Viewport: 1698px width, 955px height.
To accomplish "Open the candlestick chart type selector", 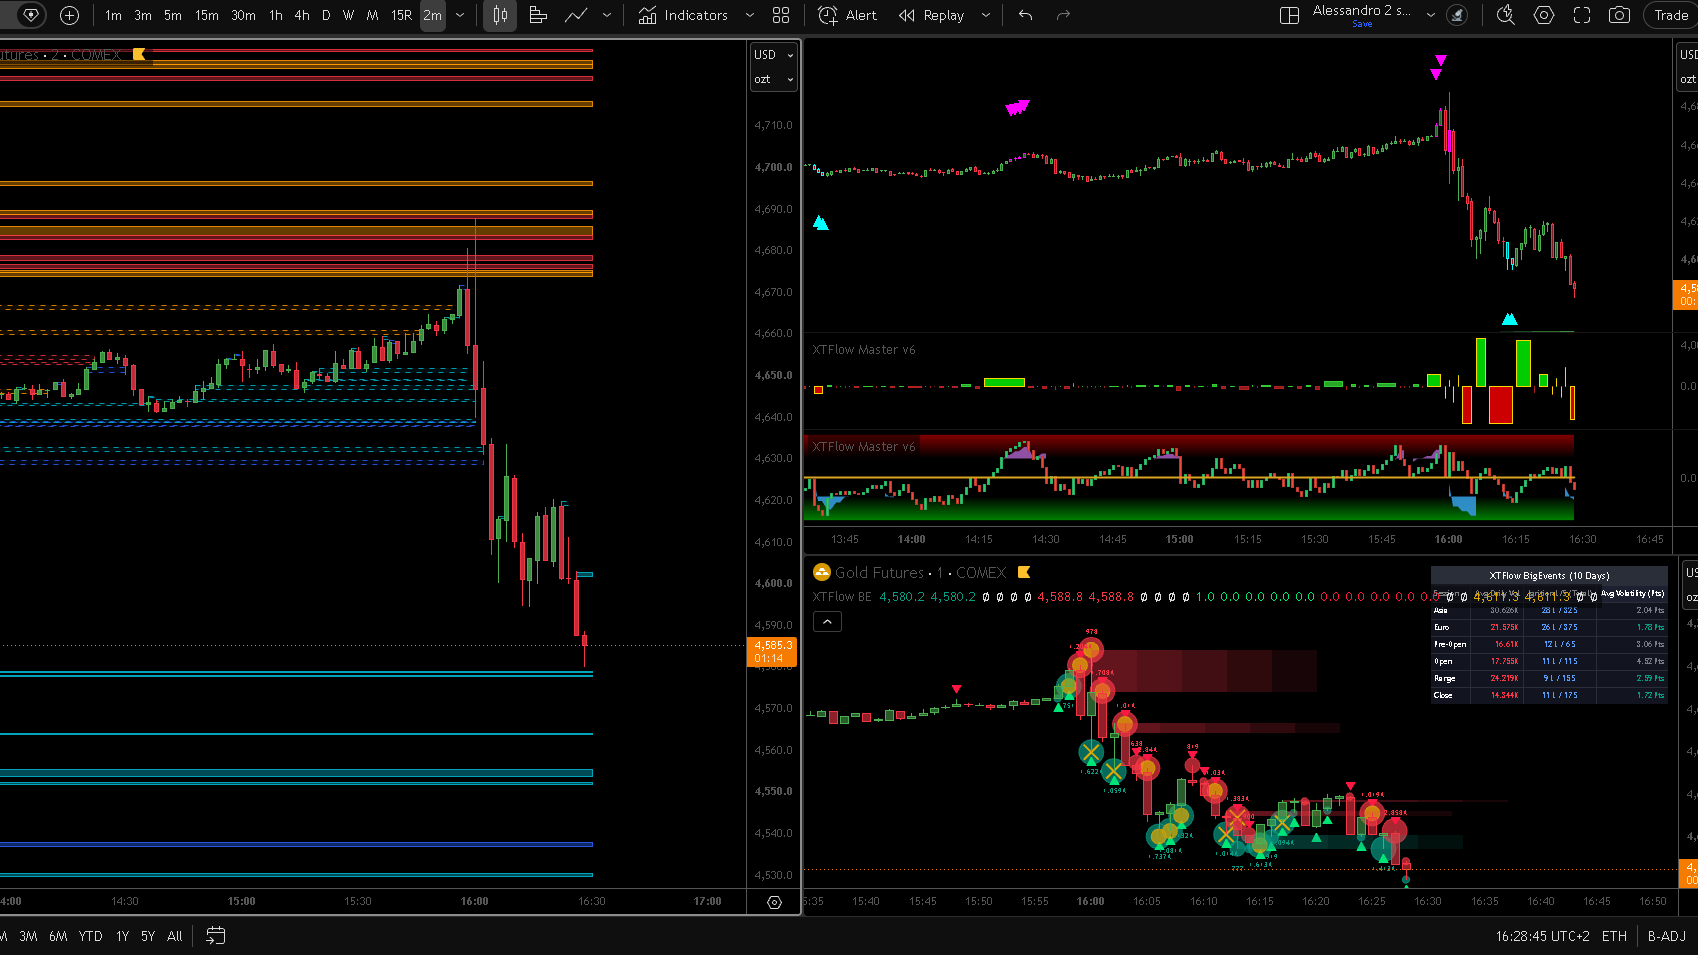I will [500, 15].
